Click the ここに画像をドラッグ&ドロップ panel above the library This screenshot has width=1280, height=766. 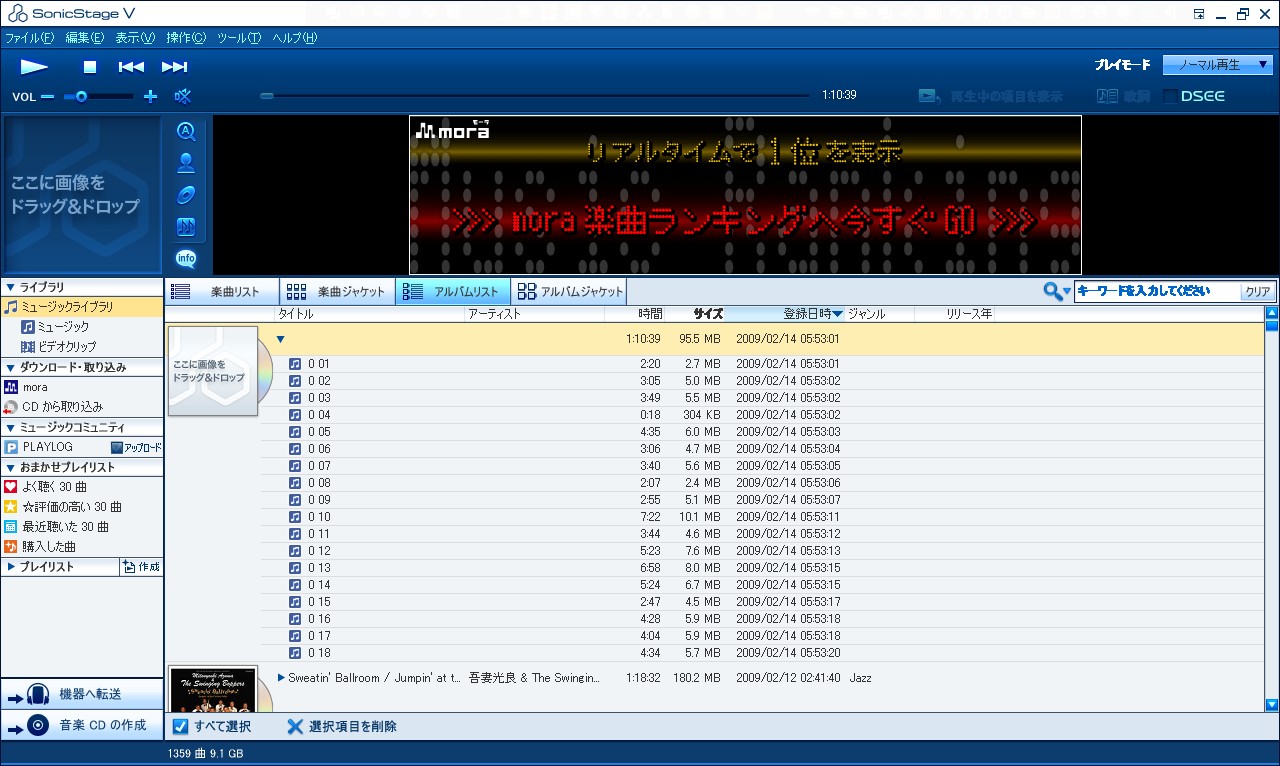[x=82, y=195]
